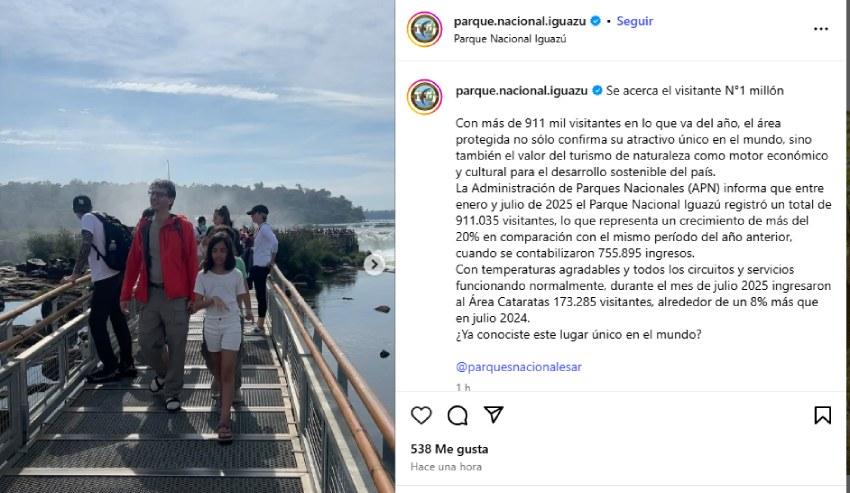Visit the @parquesnacionalesar mention
Viewport: 850px width, 493px height.
pyautogui.click(x=519, y=367)
